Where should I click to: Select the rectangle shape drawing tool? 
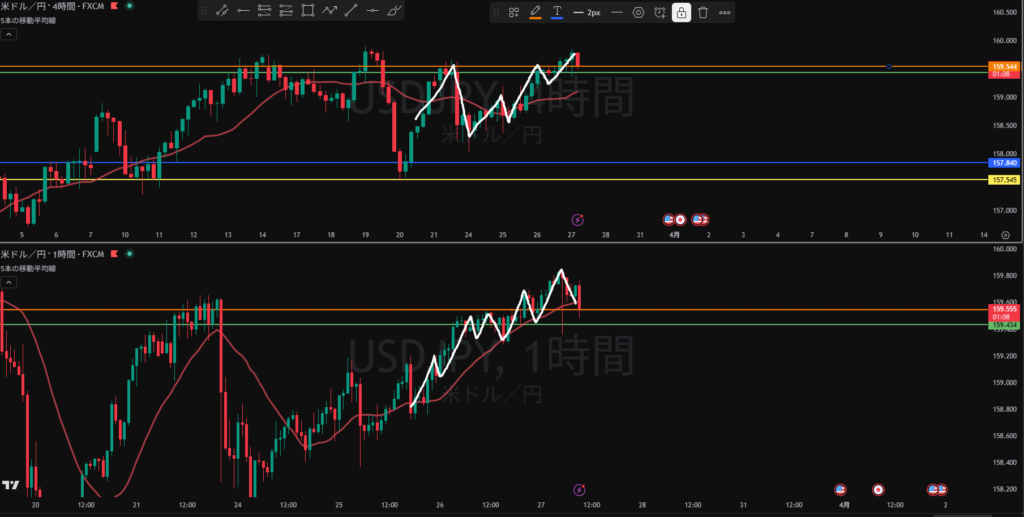pyautogui.click(x=308, y=12)
